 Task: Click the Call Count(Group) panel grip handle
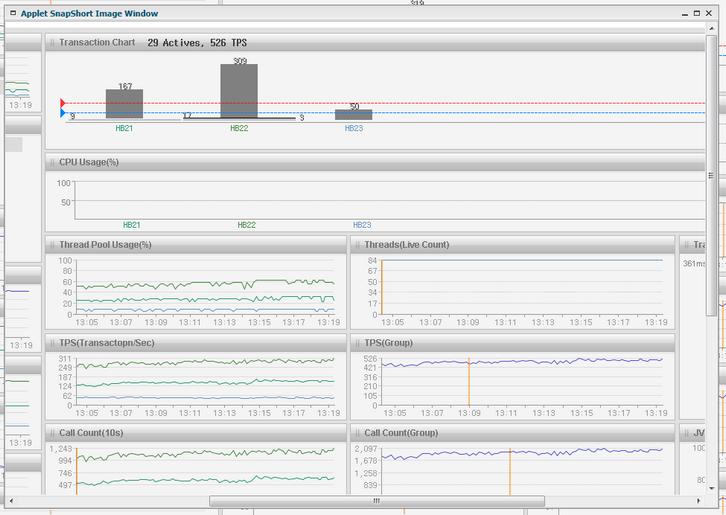[357, 433]
